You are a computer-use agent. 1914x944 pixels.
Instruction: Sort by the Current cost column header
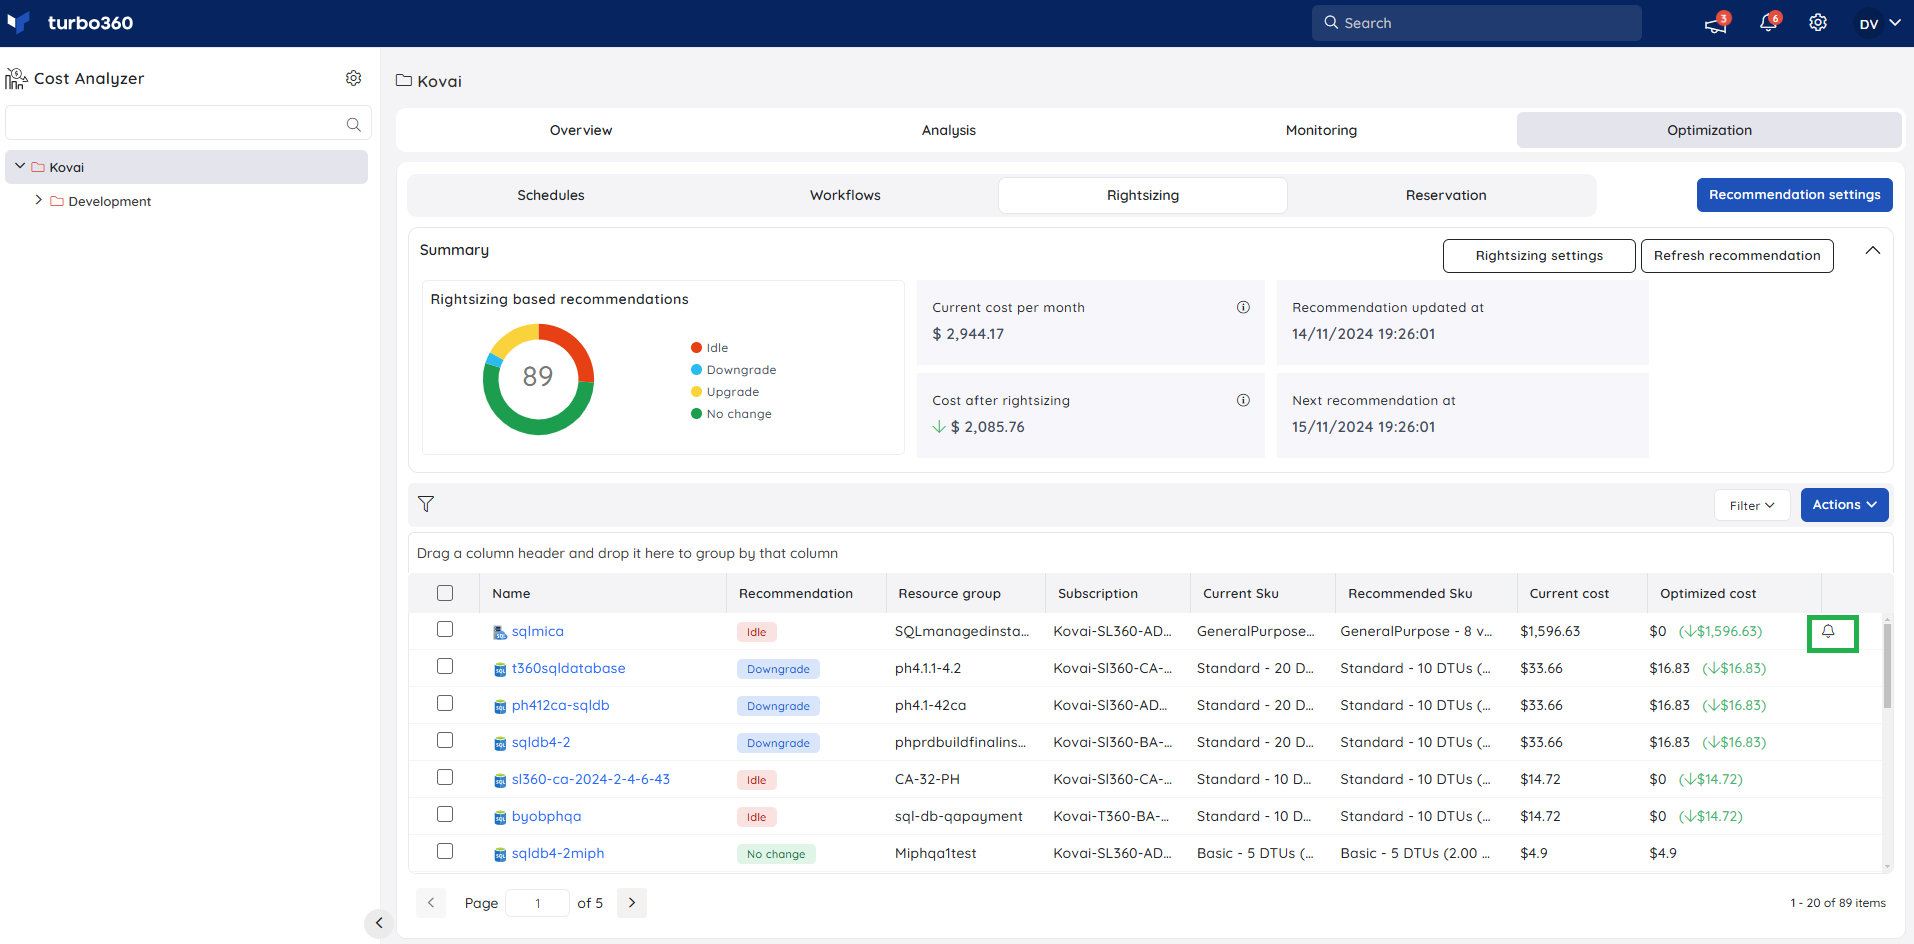click(1569, 593)
